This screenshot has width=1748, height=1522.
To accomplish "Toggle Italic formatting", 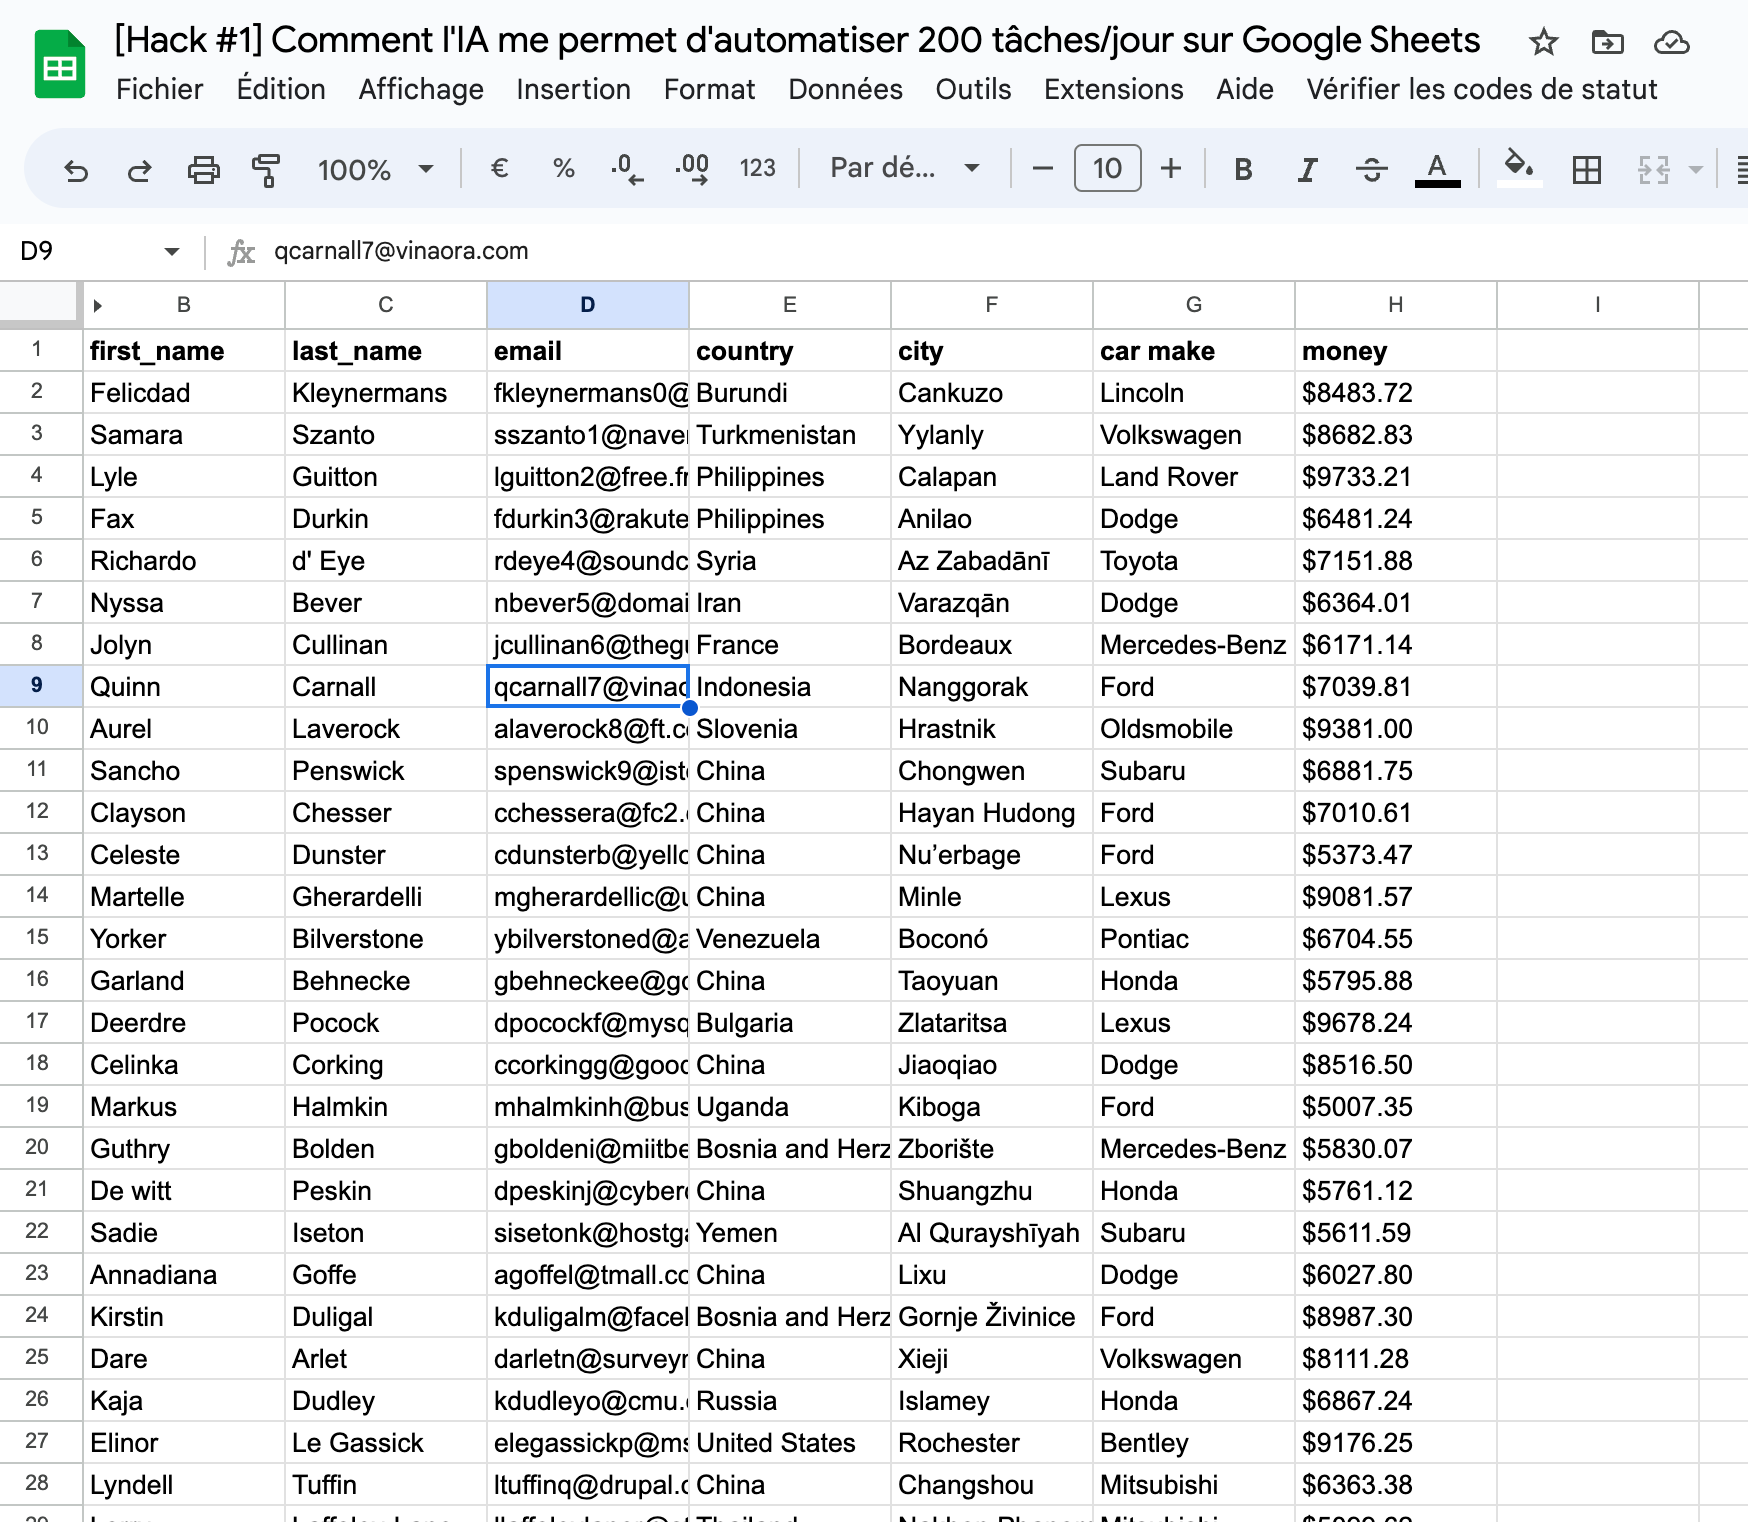I will tap(1307, 170).
